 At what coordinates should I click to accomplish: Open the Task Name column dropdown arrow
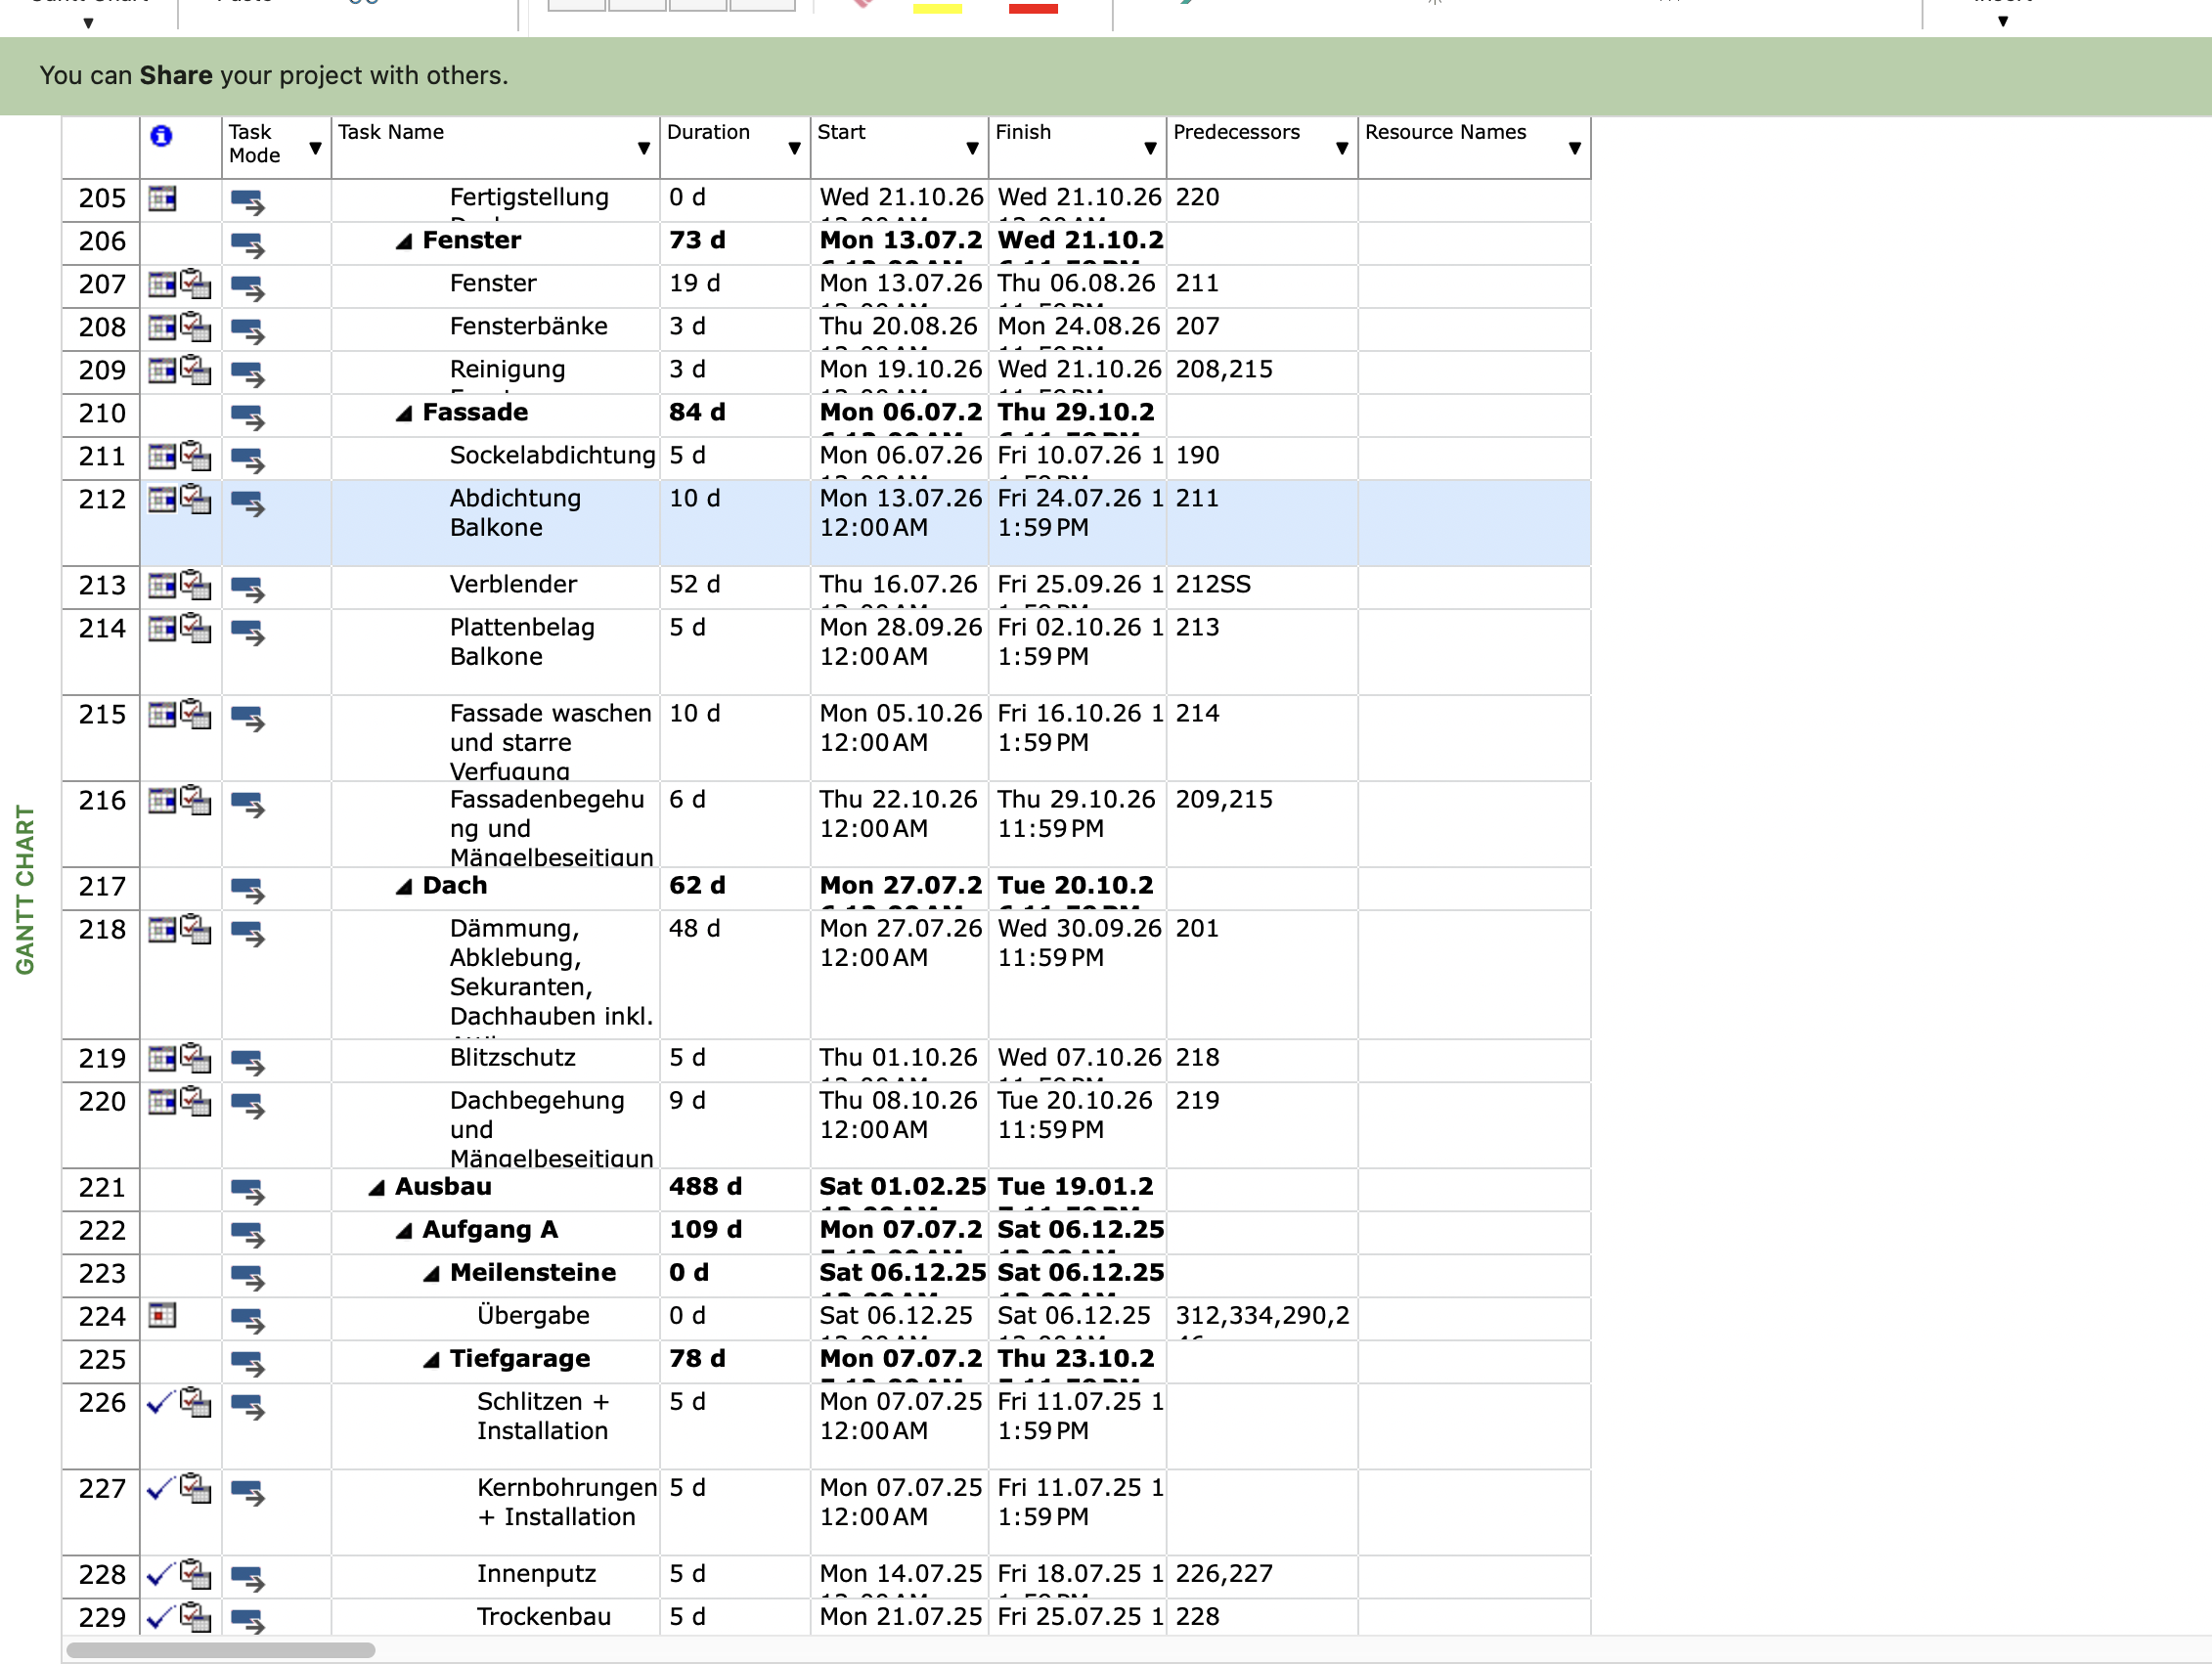pyautogui.click(x=644, y=149)
